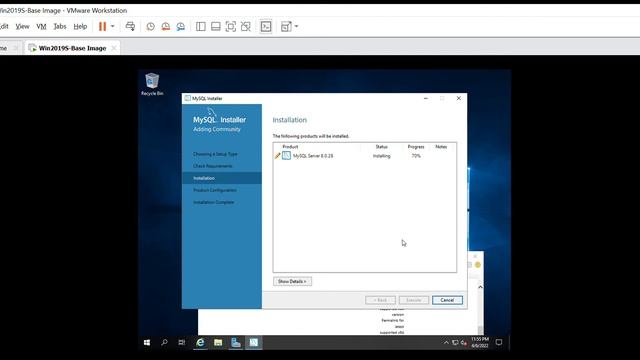Open the power options dropdown beside pause
The height and width of the screenshot is (360, 640).
113,27
